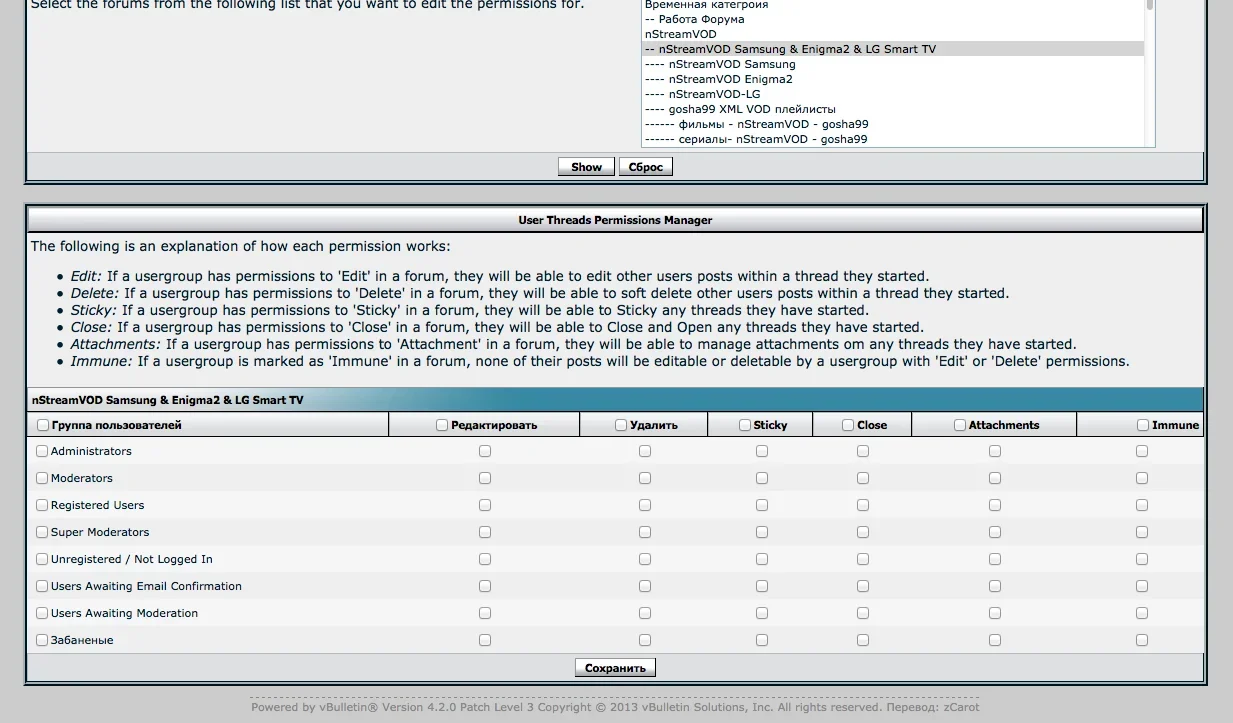Mark Administrators as Immune
Viewport: 1233px width, 723px height.
(x=1142, y=451)
